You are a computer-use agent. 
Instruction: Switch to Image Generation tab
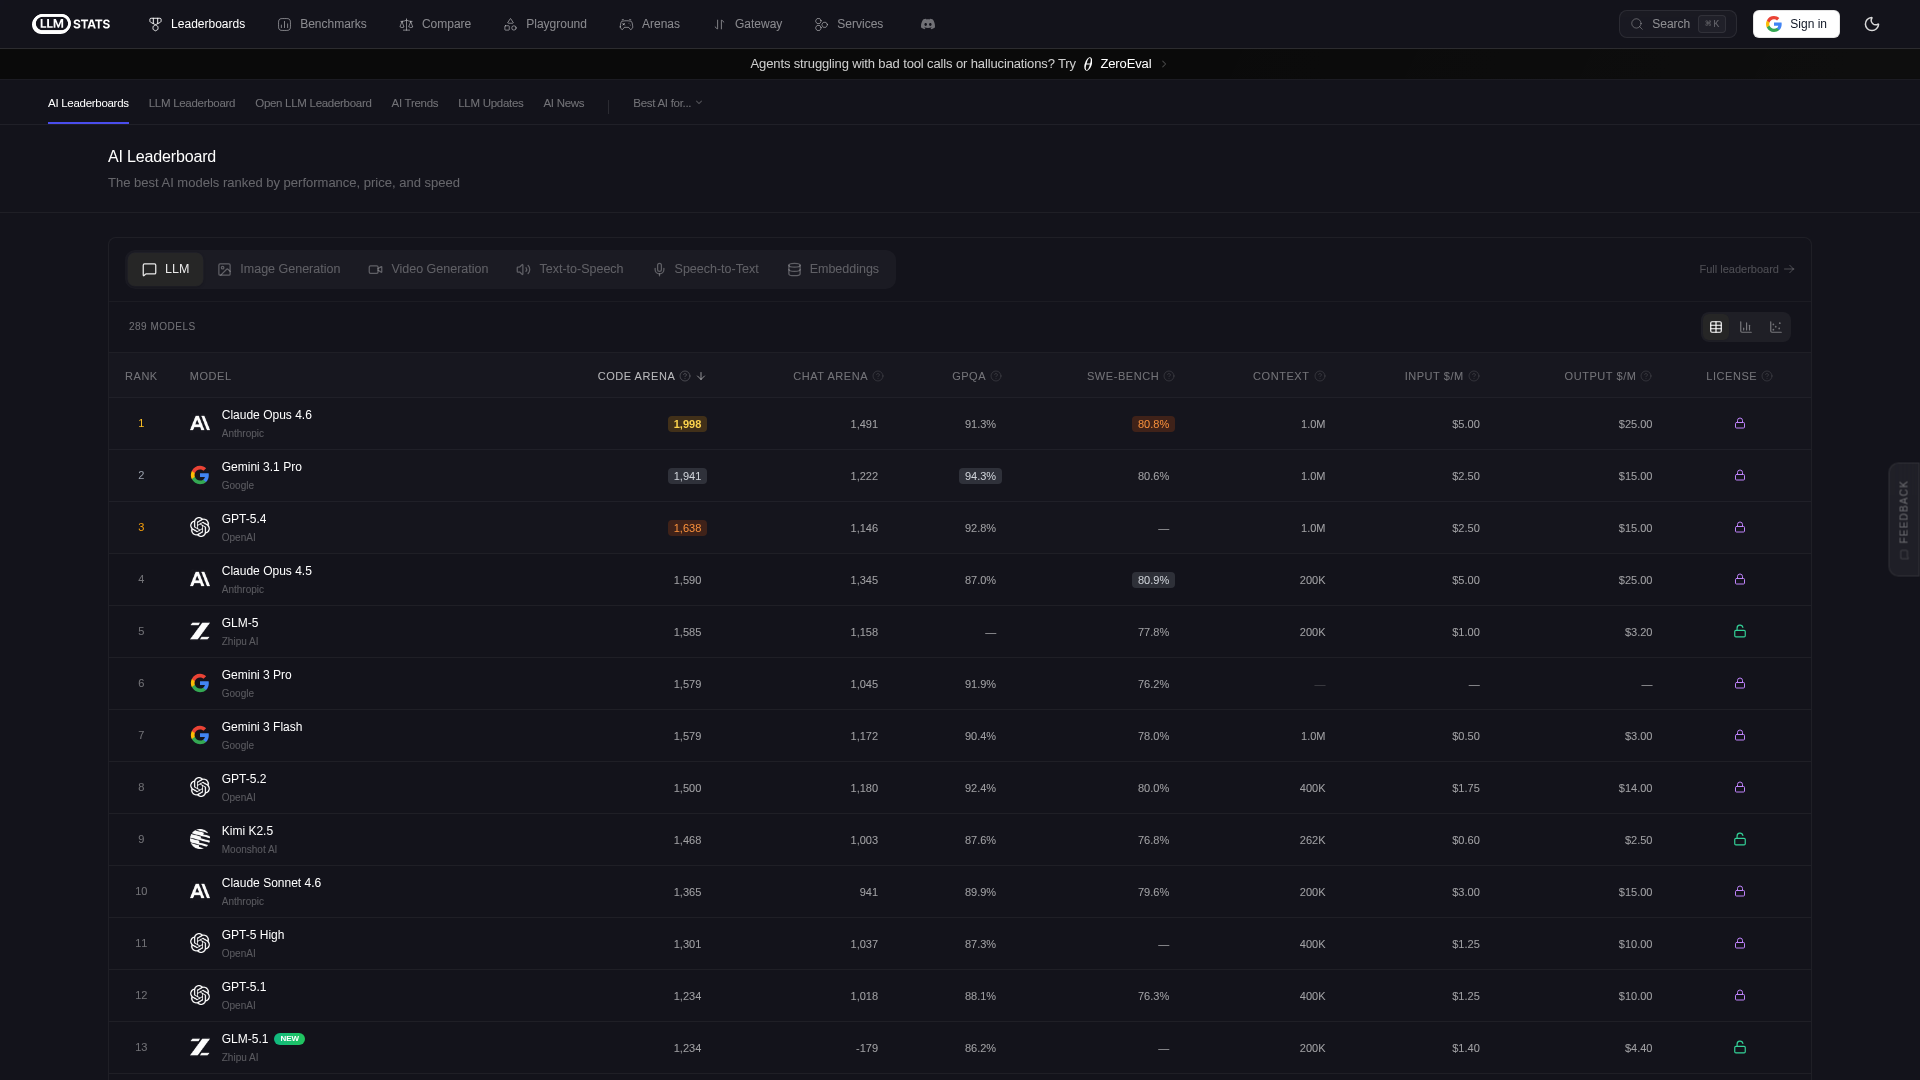279,269
